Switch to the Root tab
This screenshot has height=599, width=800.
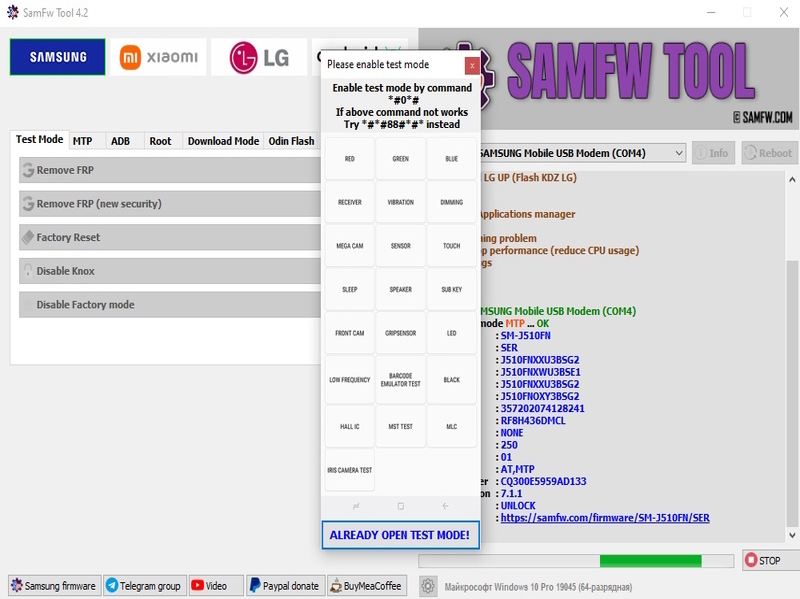pos(160,141)
